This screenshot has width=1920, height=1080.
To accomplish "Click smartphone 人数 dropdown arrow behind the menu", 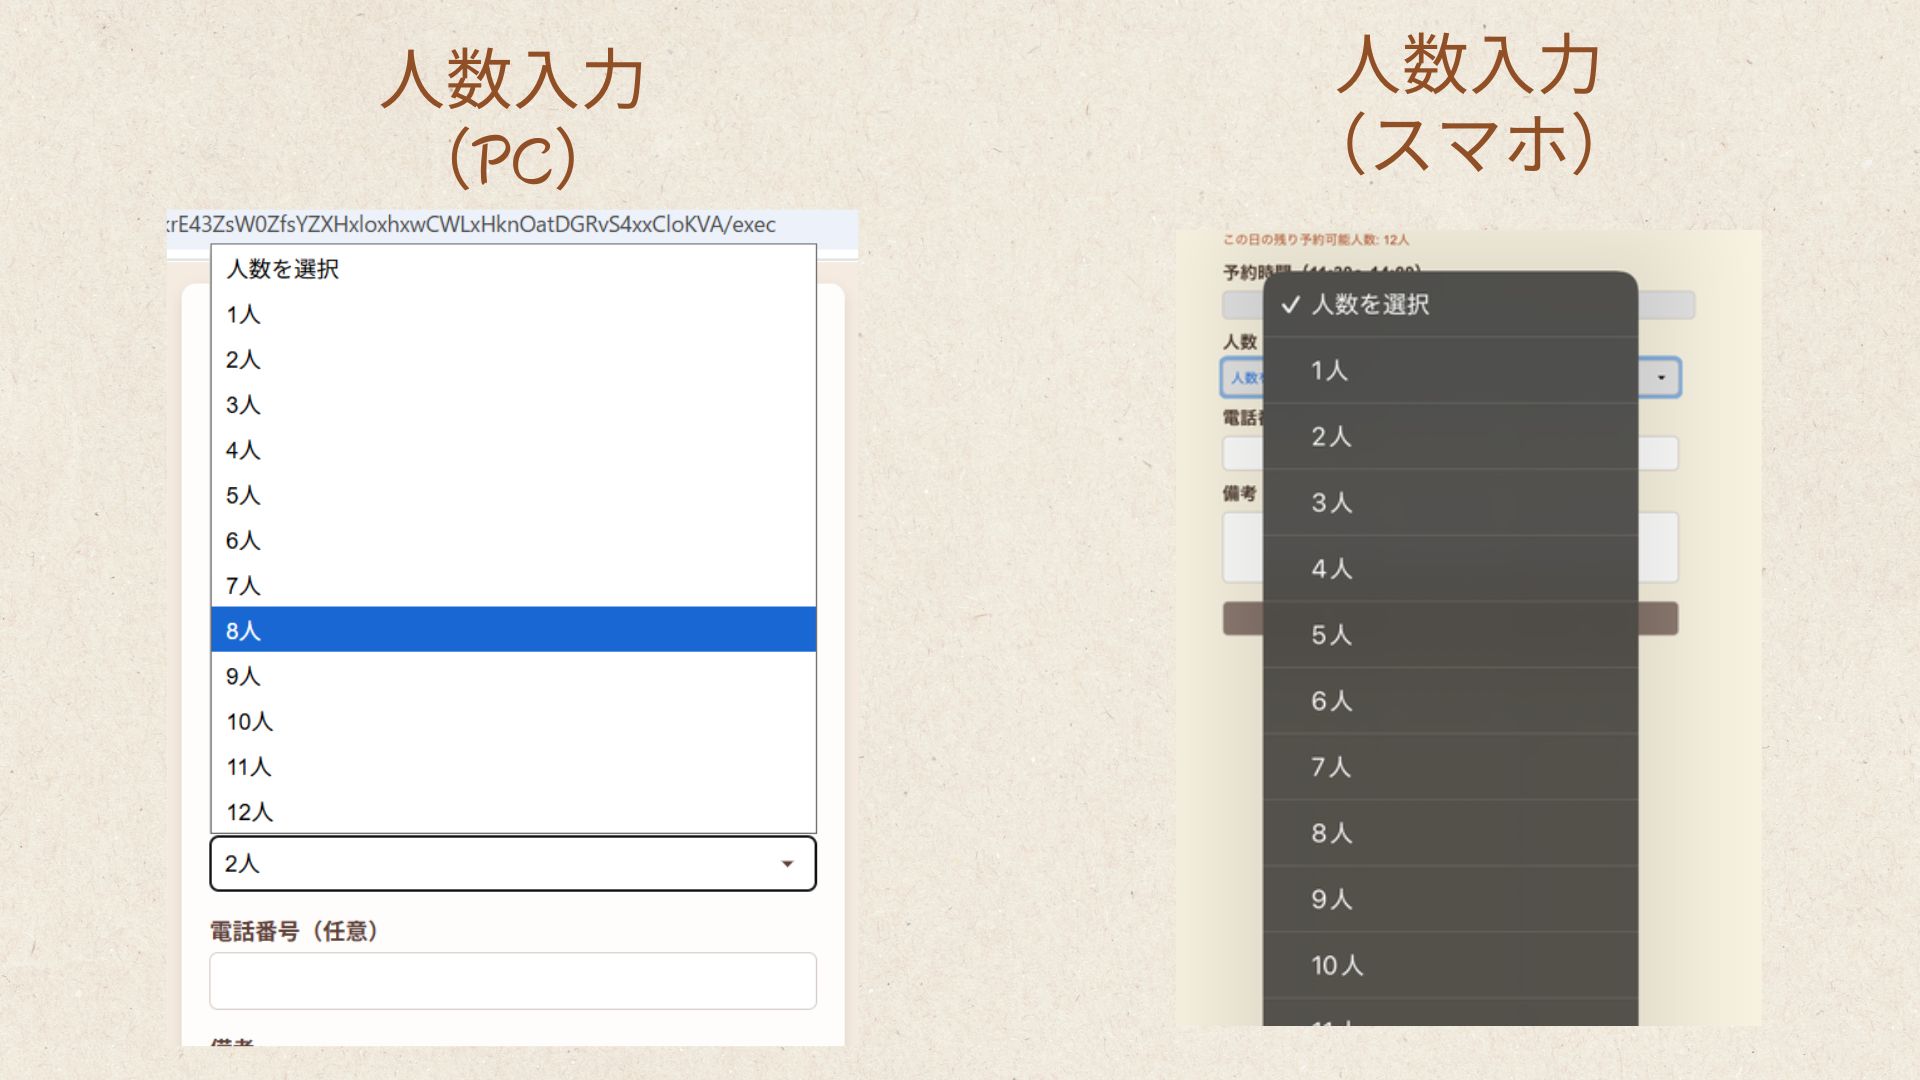I will coord(1661,378).
